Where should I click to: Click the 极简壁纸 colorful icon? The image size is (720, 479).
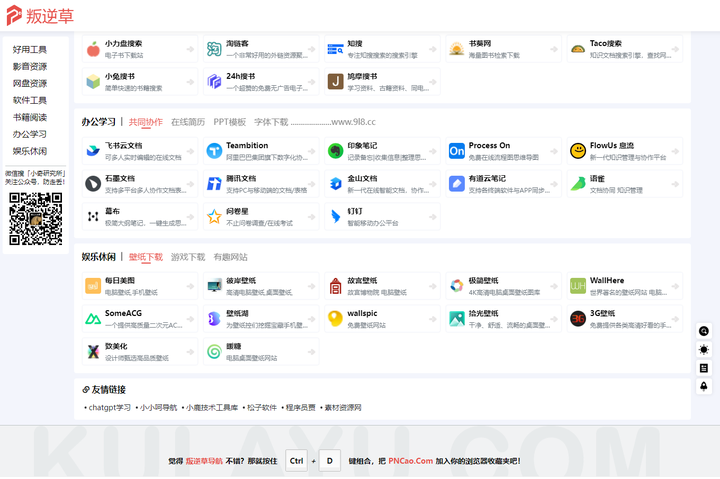pos(457,286)
